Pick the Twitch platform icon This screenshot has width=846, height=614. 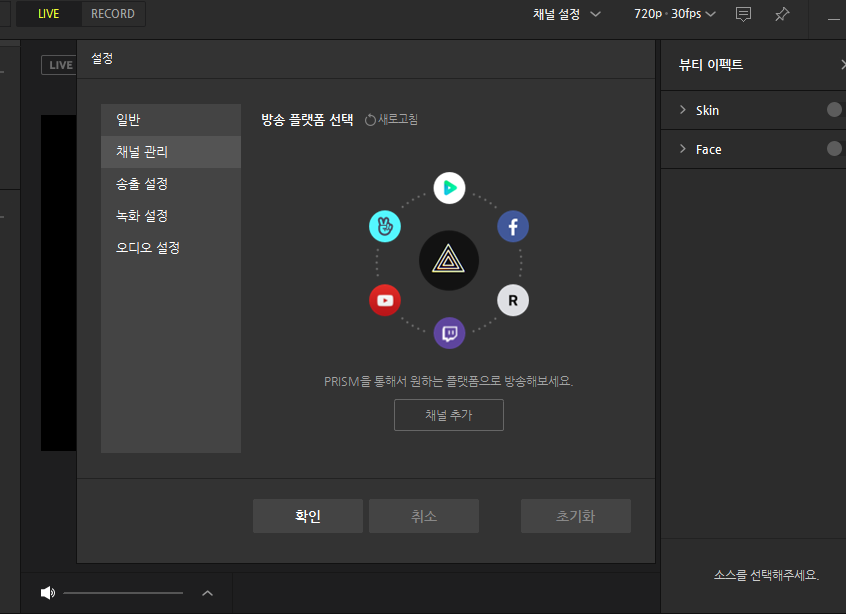[x=449, y=333]
